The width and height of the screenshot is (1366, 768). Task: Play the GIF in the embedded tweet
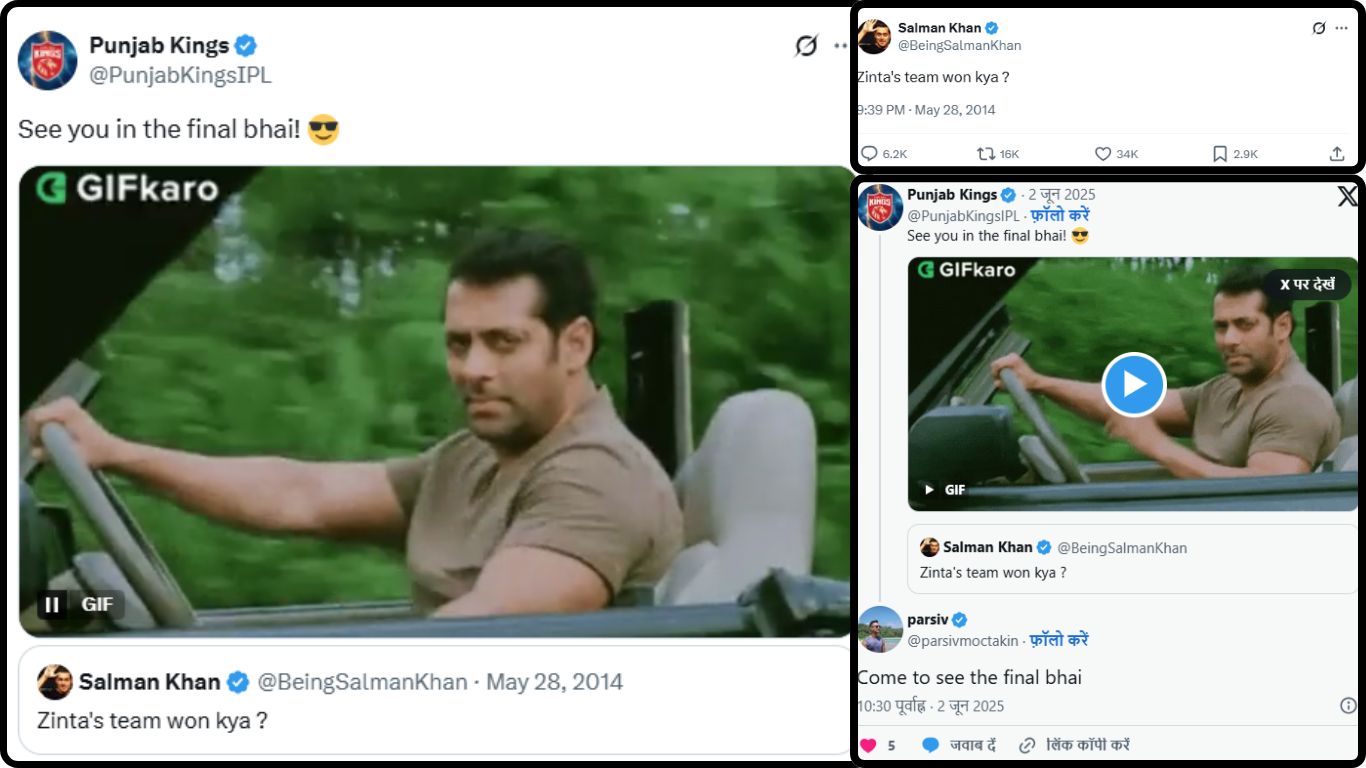[x=1134, y=385]
